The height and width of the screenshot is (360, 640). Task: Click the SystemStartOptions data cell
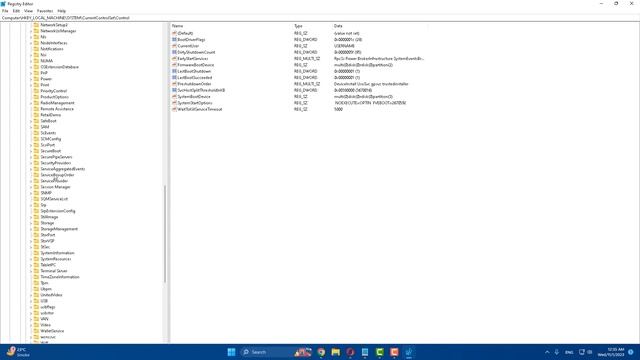pos(370,103)
